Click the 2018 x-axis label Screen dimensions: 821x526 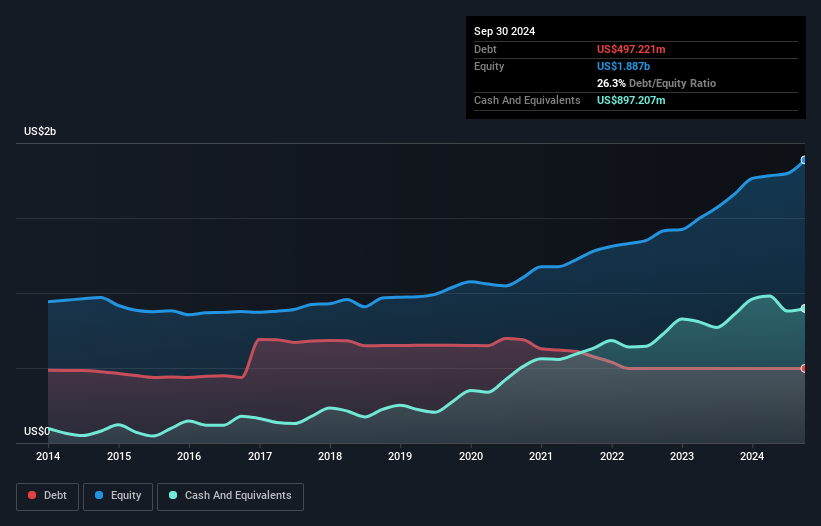(x=330, y=456)
